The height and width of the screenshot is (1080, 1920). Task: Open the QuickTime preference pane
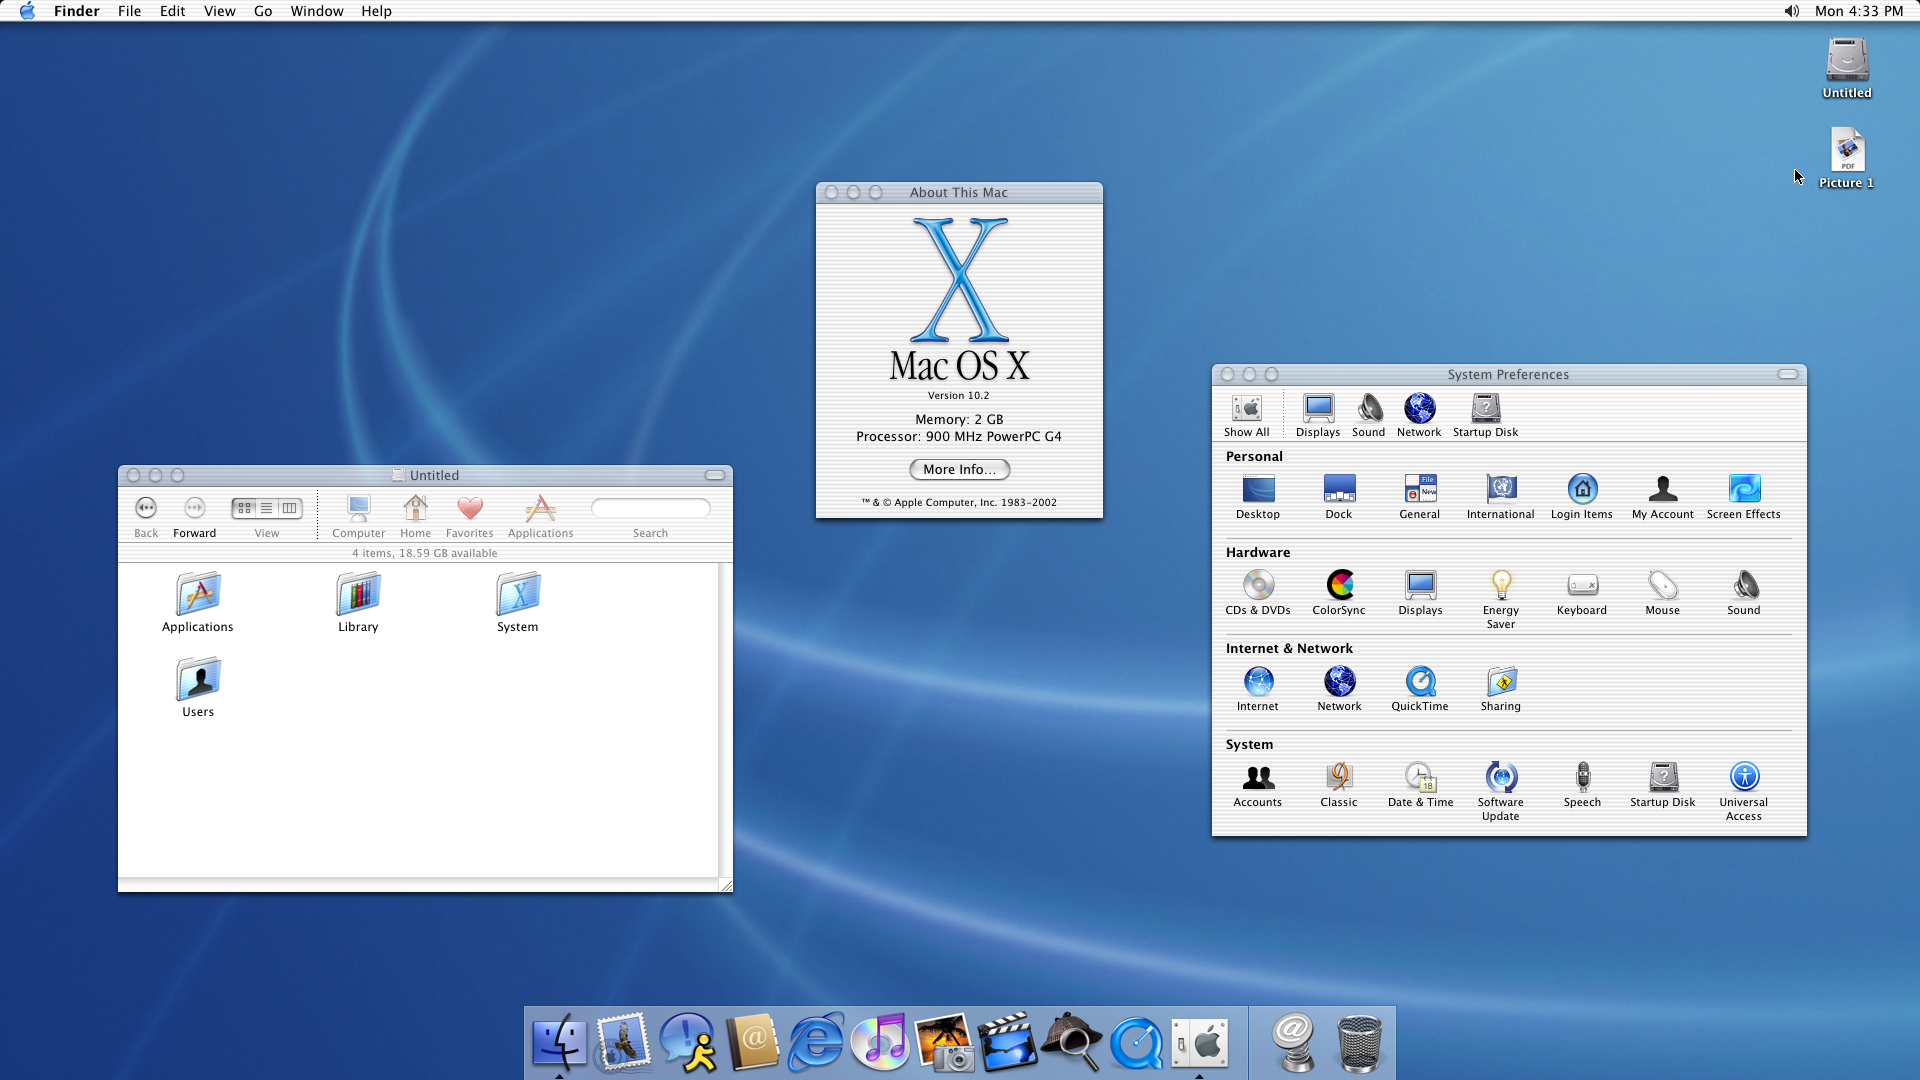click(1419, 682)
